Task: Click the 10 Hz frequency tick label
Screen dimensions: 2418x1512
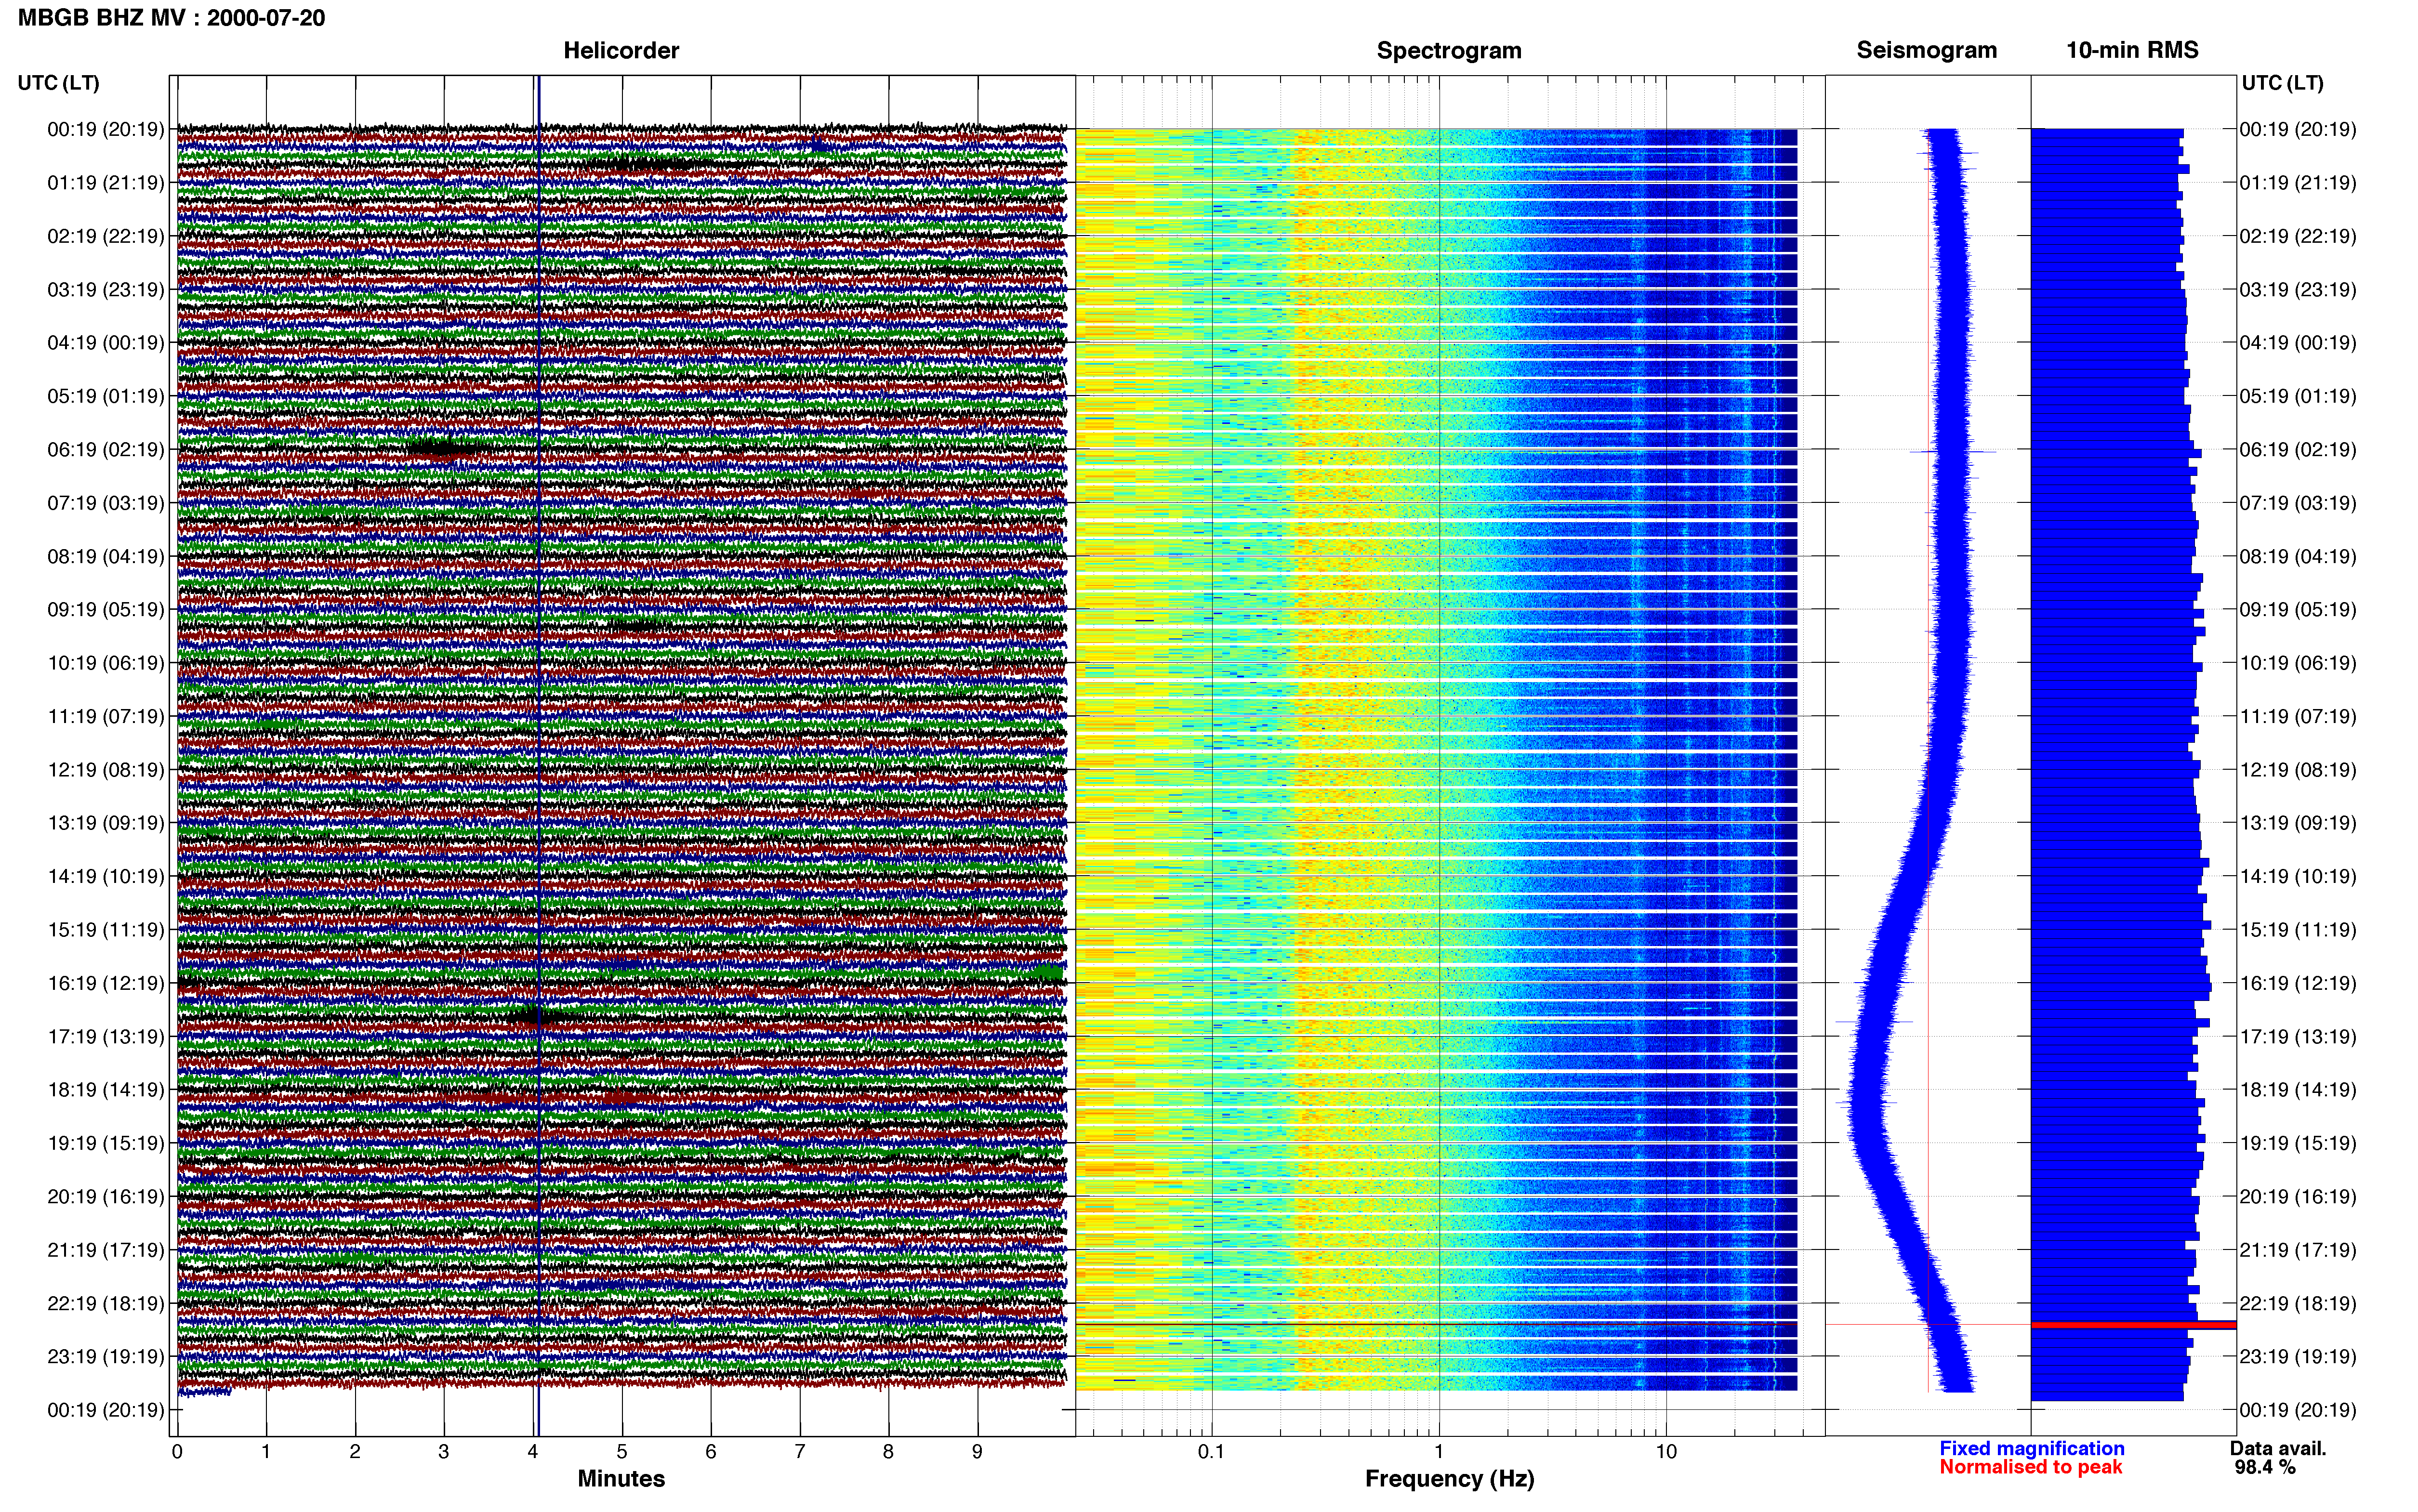Action: (1666, 1452)
